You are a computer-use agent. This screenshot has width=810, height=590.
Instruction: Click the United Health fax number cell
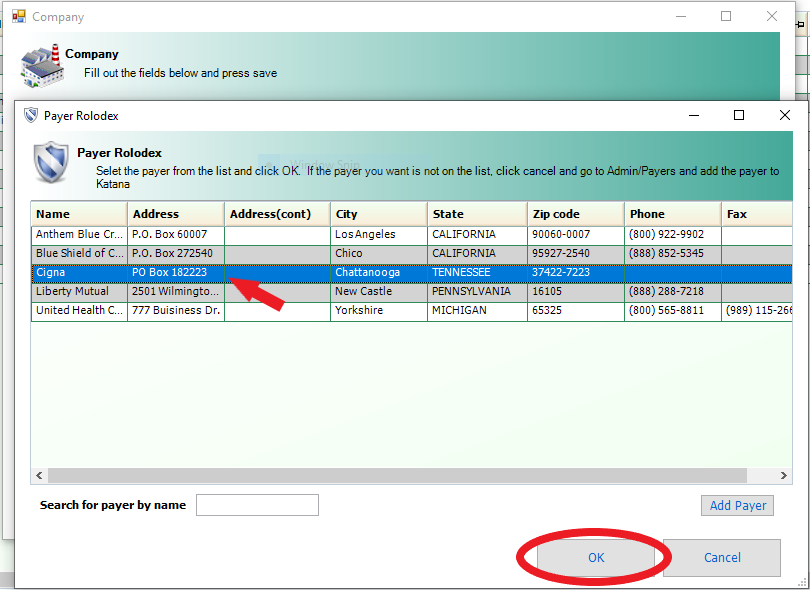[757, 310]
